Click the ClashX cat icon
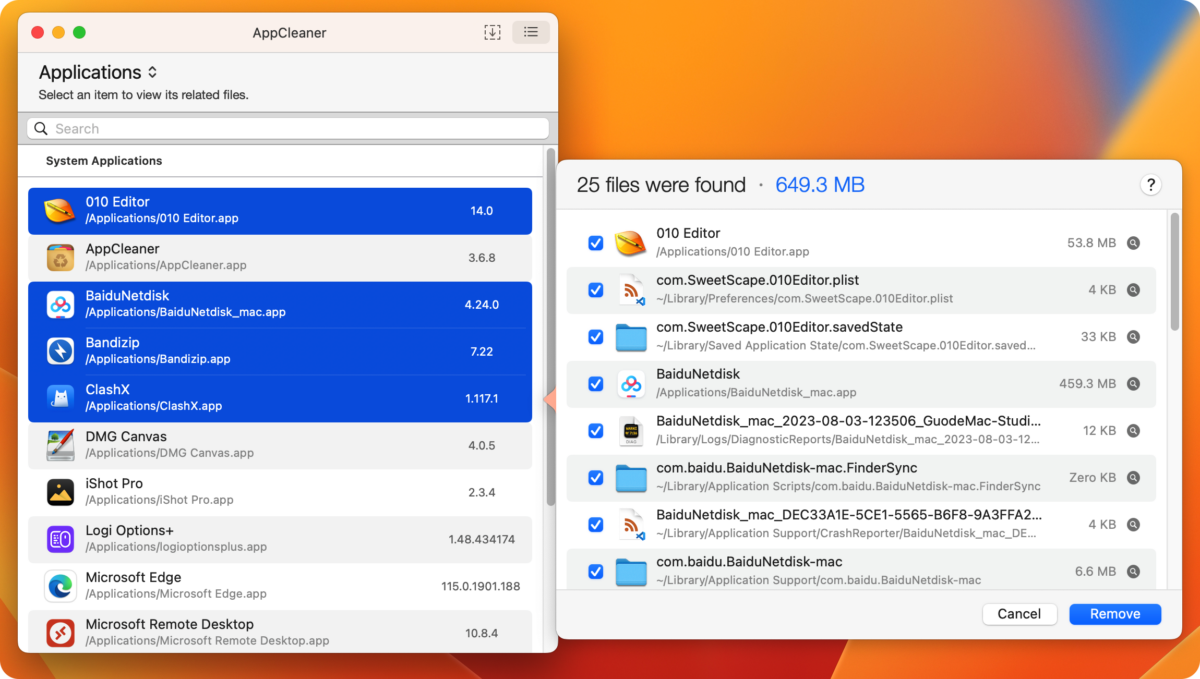1200x679 pixels. coord(60,398)
